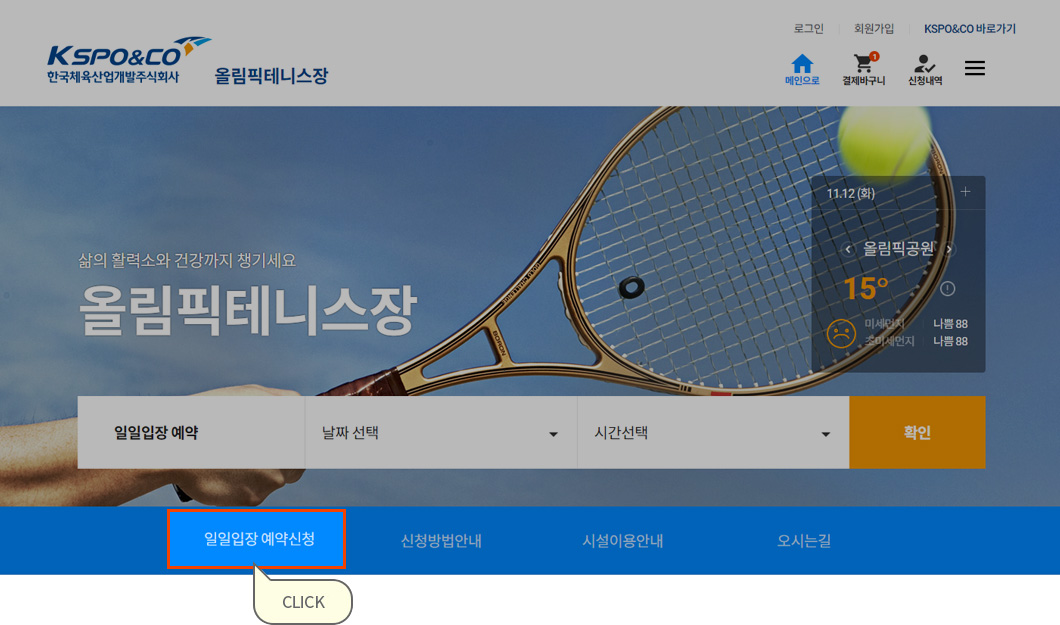This screenshot has width=1060, height=625.
Task: Open the 오시는길 directions tab
Action: pos(804,541)
